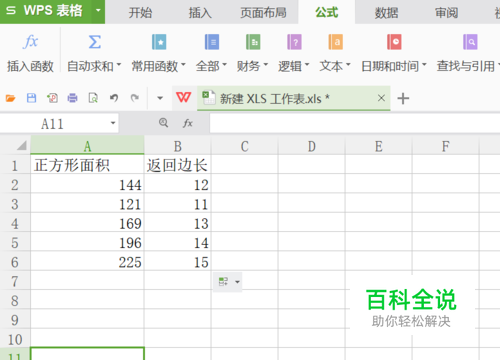Open the Financial (财务) functions icon

pyautogui.click(x=253, y=42)
